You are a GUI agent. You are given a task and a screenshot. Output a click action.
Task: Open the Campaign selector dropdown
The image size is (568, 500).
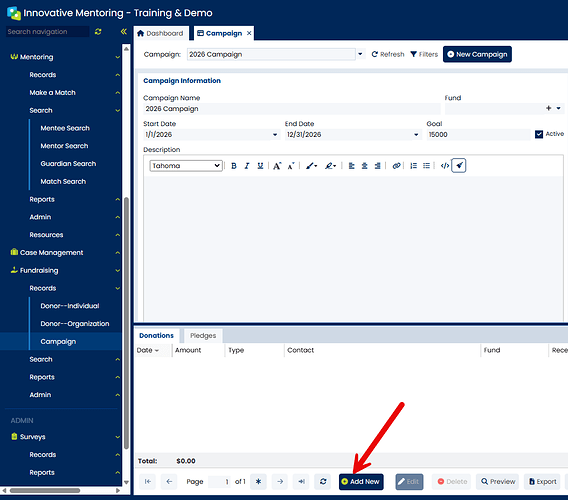(x=360, y=54)
